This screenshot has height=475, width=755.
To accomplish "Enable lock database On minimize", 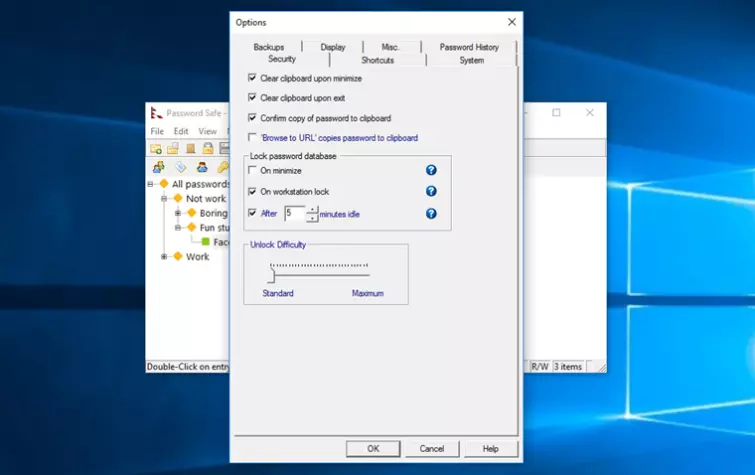I will (x=252, y=171).
